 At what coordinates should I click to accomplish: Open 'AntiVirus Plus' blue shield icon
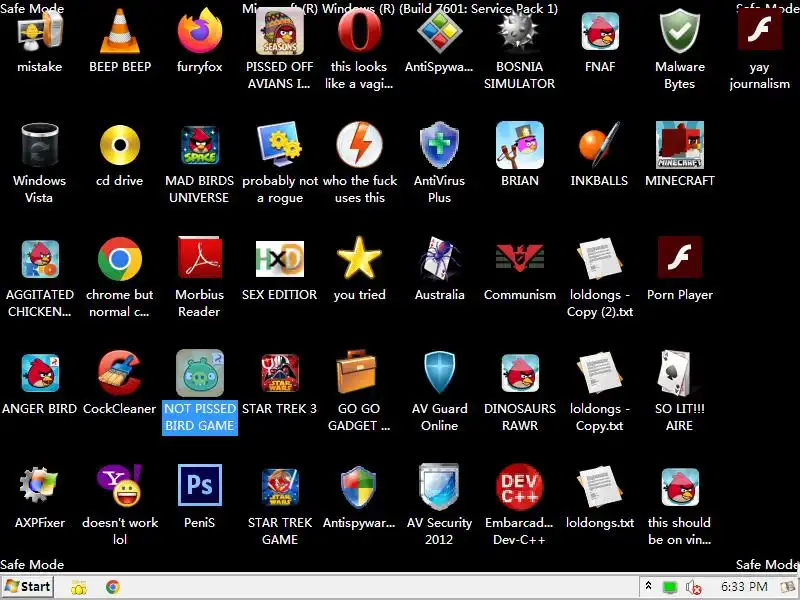pos(439,145)
